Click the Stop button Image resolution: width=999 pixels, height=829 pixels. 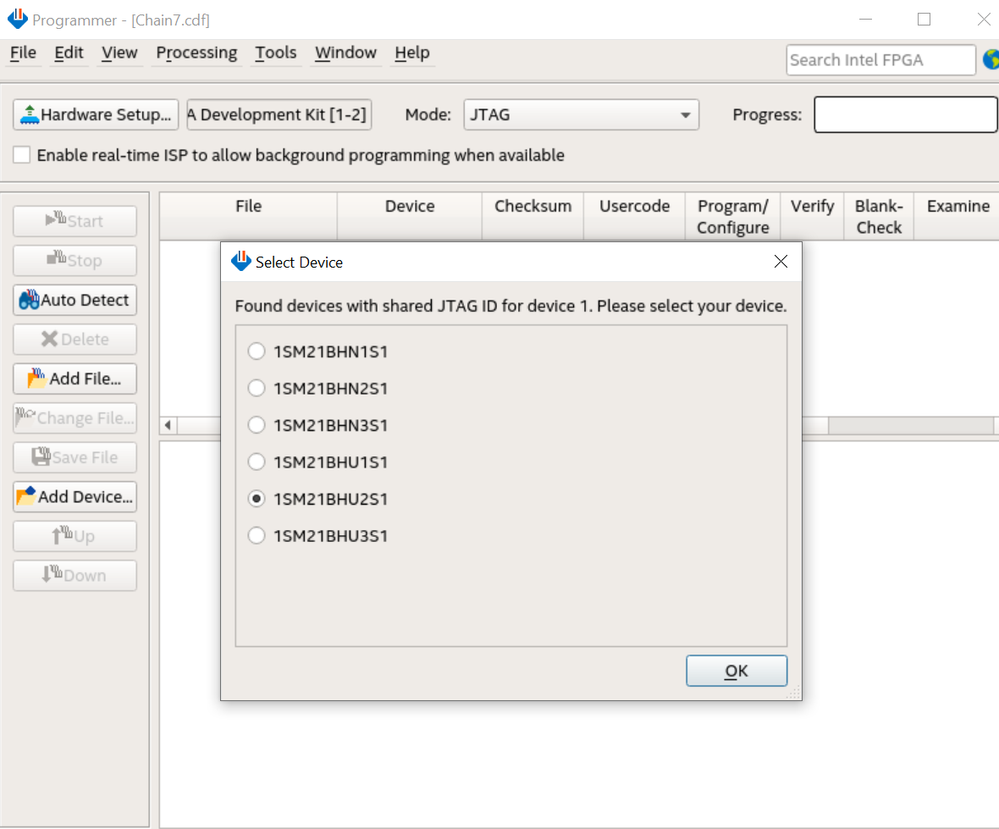point(75,261)
